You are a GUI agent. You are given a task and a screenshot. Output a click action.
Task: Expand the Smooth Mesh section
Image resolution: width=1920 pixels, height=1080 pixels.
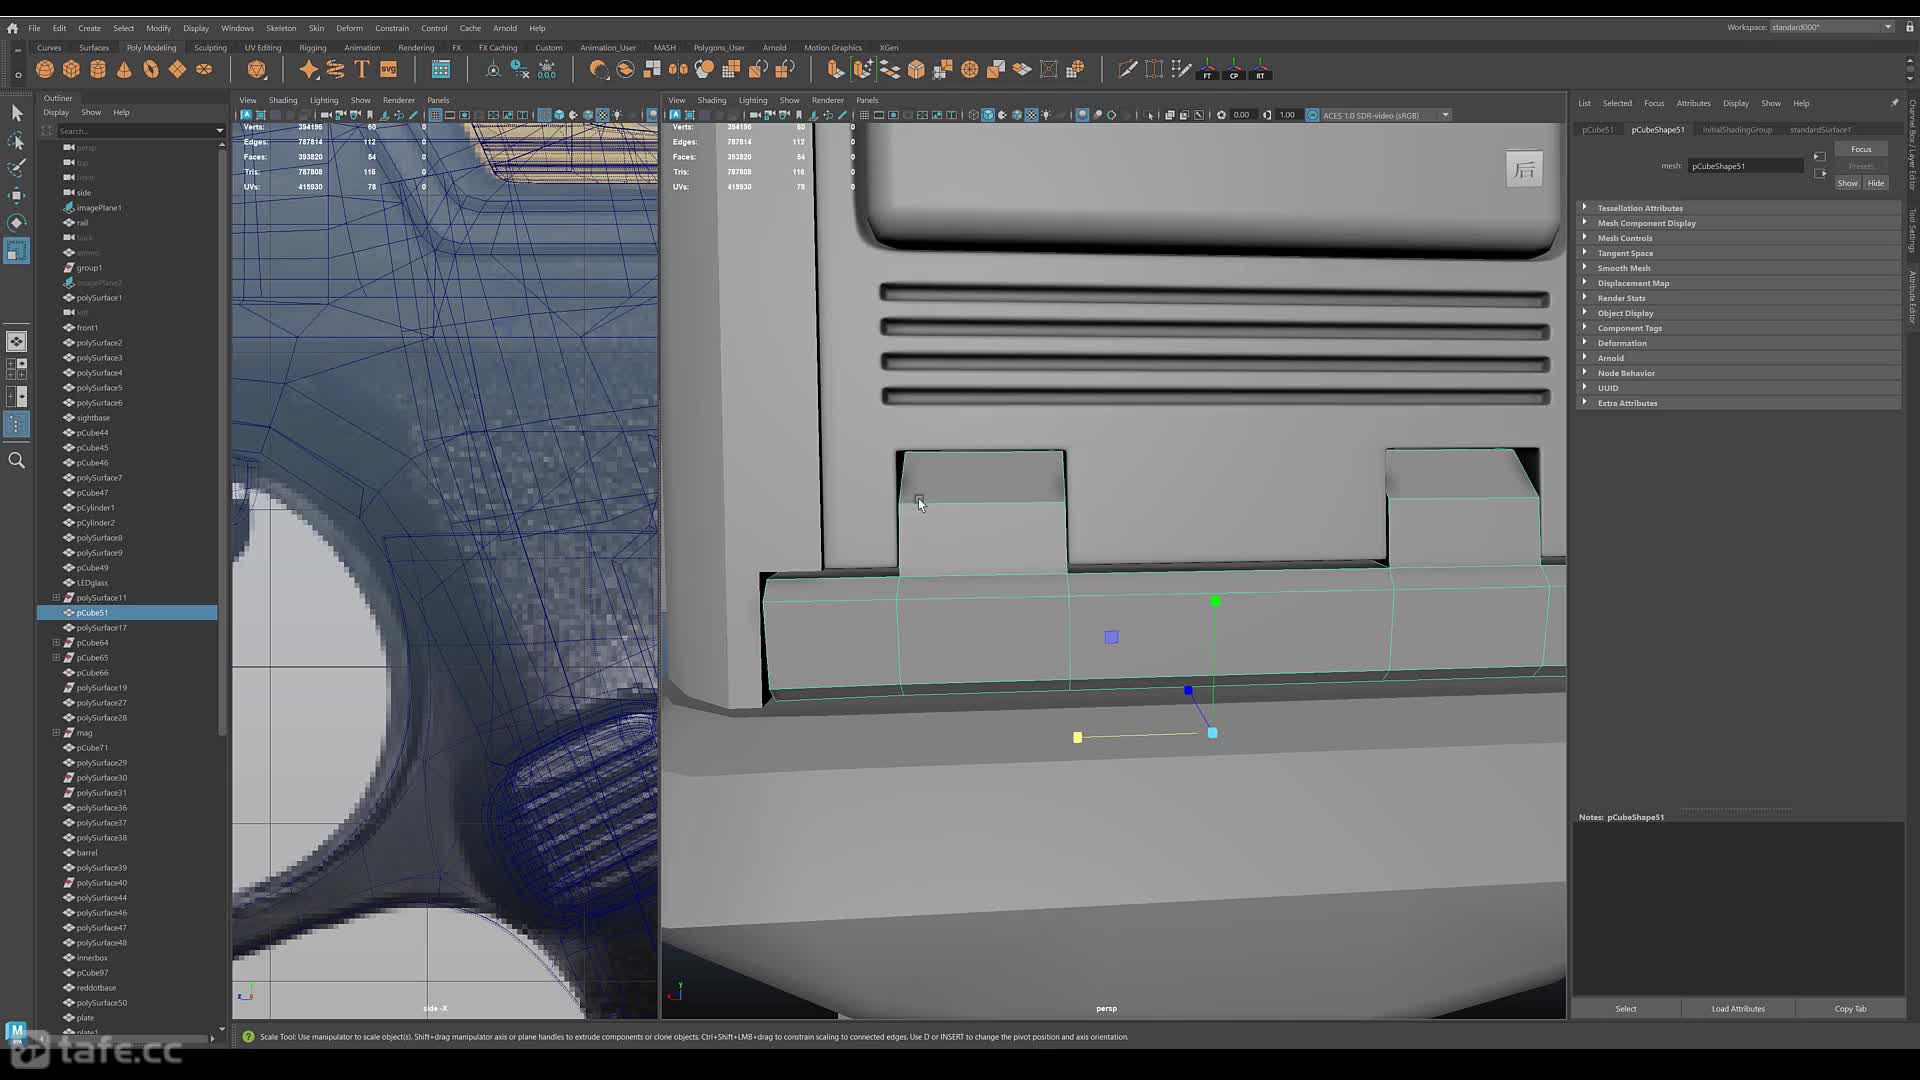1738,268
